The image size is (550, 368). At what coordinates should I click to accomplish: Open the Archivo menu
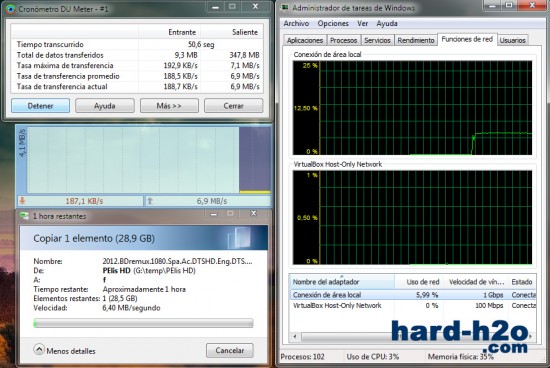[296, 24]
